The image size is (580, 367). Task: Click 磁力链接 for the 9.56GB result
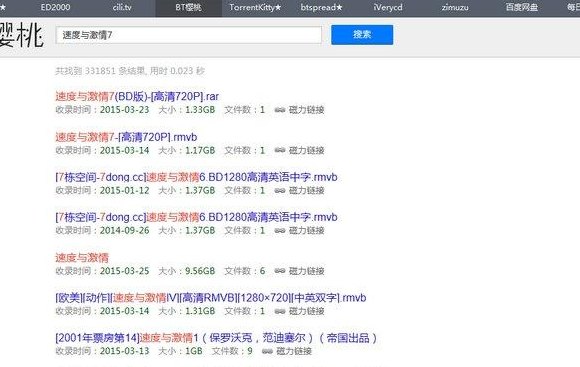[306, 271]
